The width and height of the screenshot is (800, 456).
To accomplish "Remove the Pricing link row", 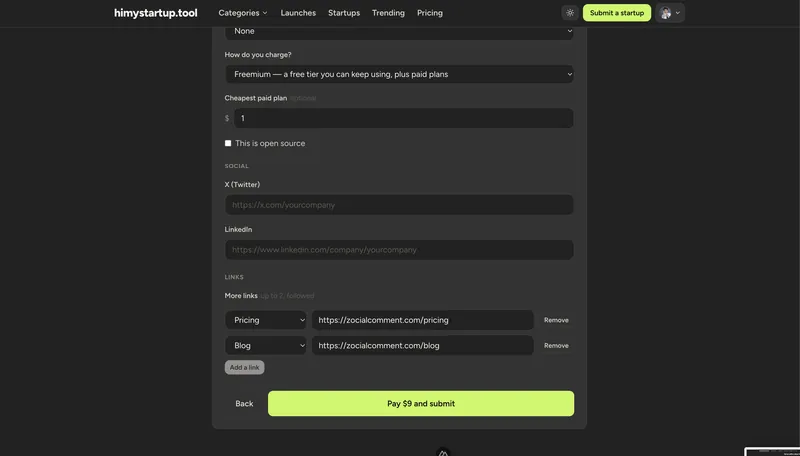I will [556, 320].
